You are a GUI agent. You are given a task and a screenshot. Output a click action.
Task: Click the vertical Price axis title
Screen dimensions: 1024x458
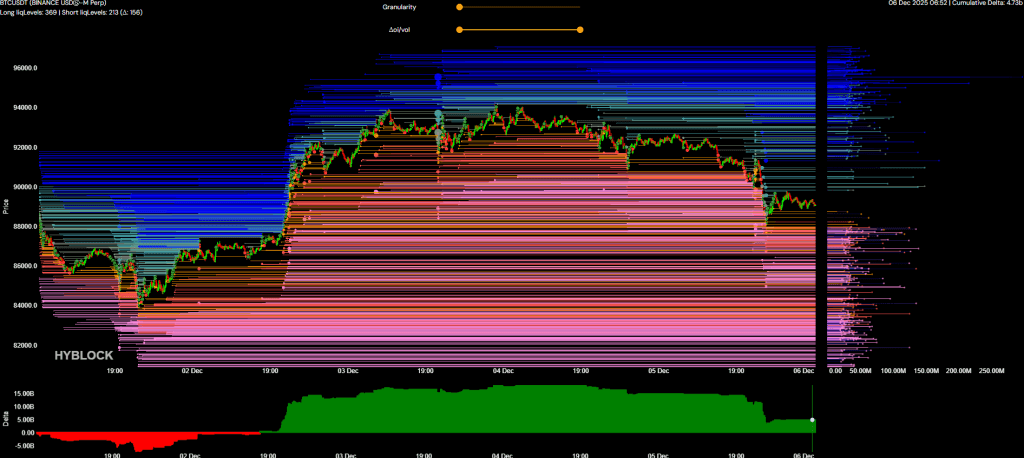coord(6,206)
